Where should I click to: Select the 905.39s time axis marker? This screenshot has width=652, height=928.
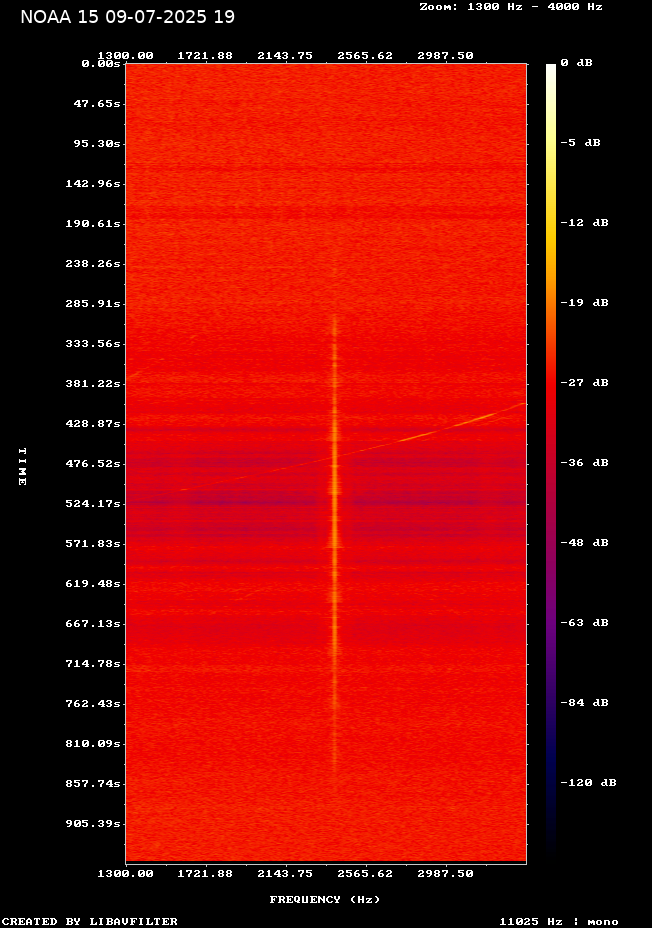(x=93, y=824)
